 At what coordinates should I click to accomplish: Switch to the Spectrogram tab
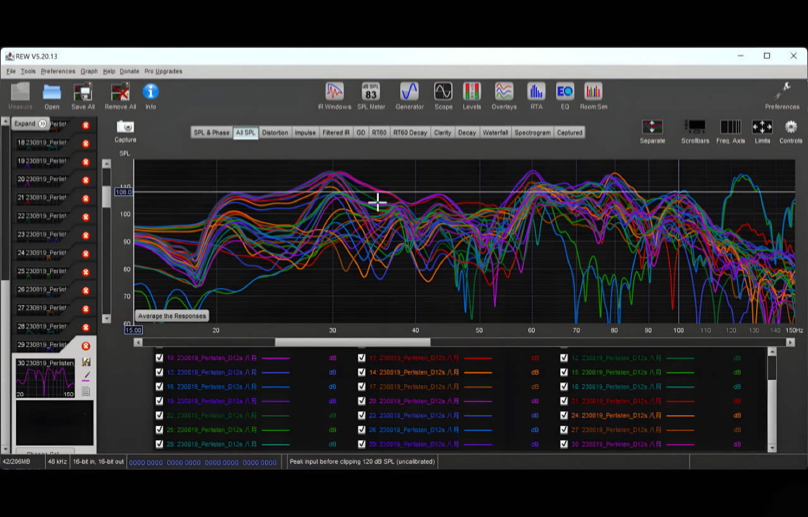[x=532, y=132]
